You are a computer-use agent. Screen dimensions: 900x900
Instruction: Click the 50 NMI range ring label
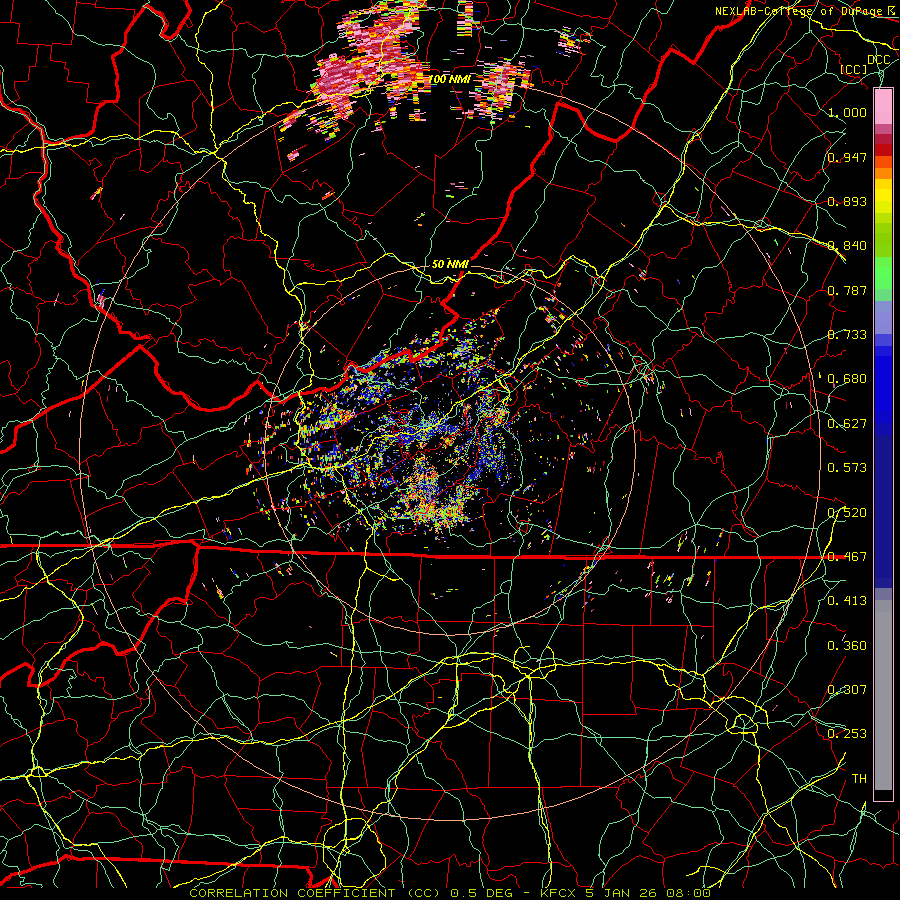click(450, 264)
